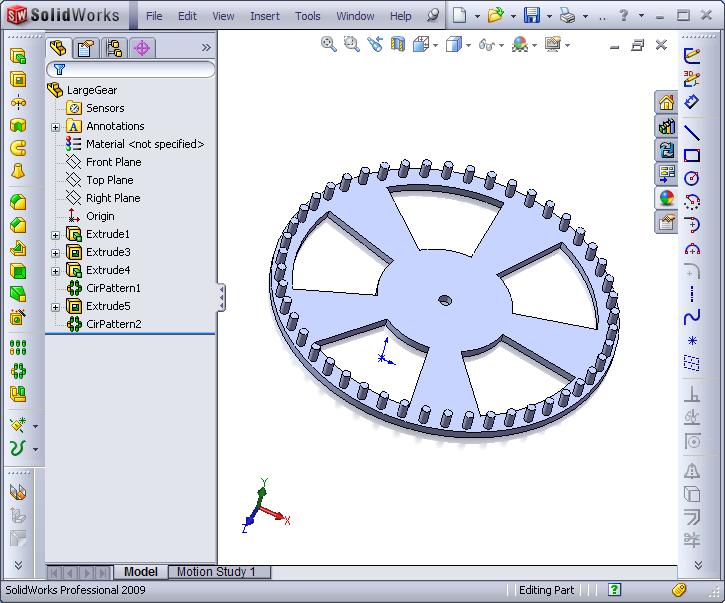Select the Circle sketch tool
Image resolution: width=725 pixels, height=603 pixels.
[692, 178]
